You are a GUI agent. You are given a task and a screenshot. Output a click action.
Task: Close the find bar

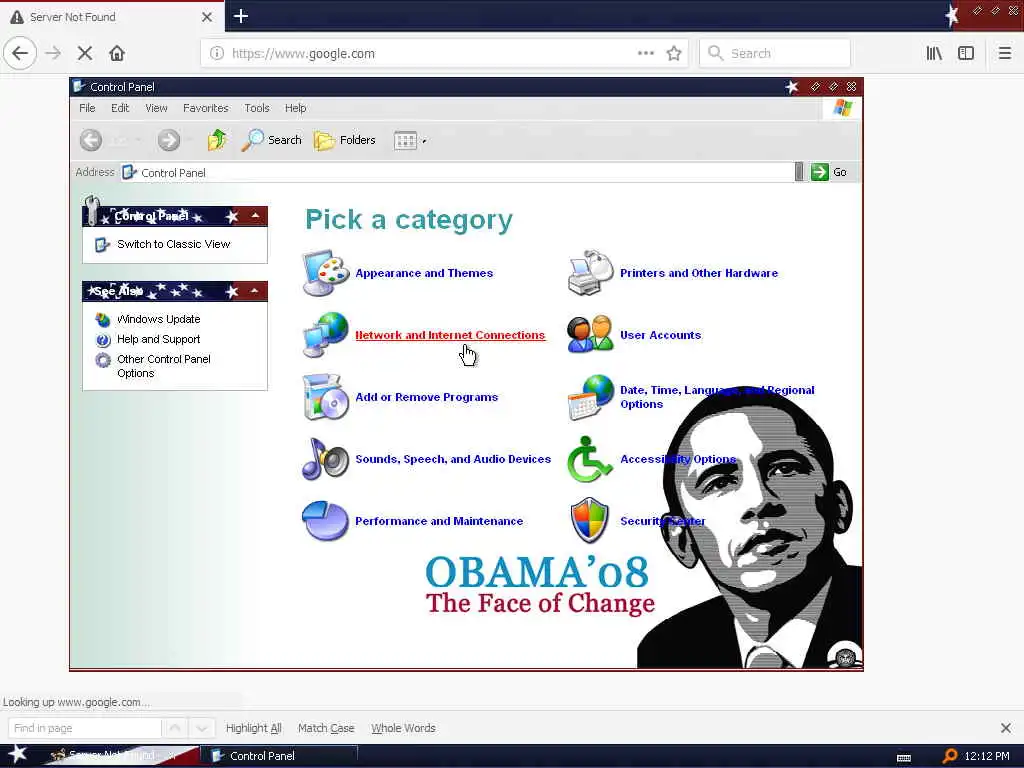tap(1006, 728)
